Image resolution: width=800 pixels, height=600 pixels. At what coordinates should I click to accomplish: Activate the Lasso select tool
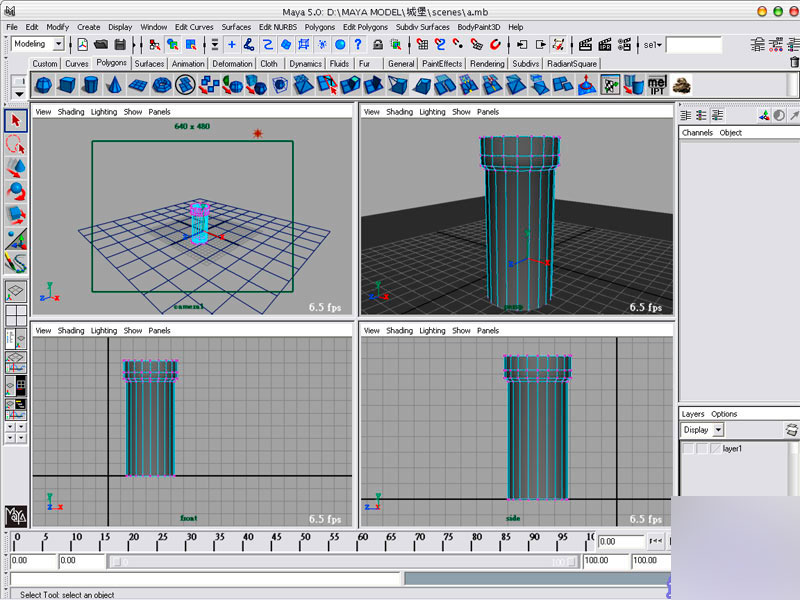15,144
